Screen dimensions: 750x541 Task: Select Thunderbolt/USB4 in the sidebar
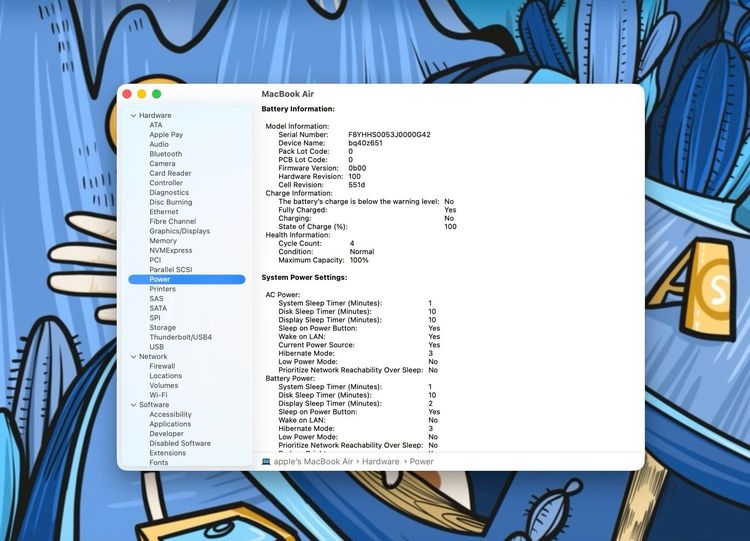(181, 337)
